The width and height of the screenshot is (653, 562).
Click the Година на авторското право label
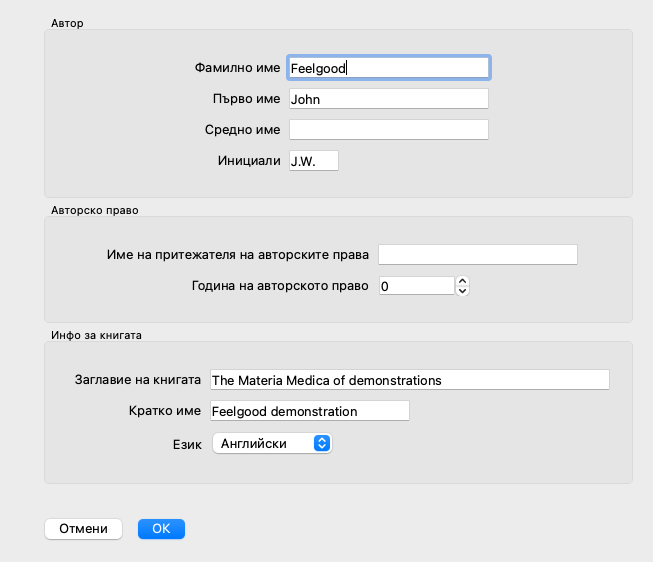coord(280,286)
